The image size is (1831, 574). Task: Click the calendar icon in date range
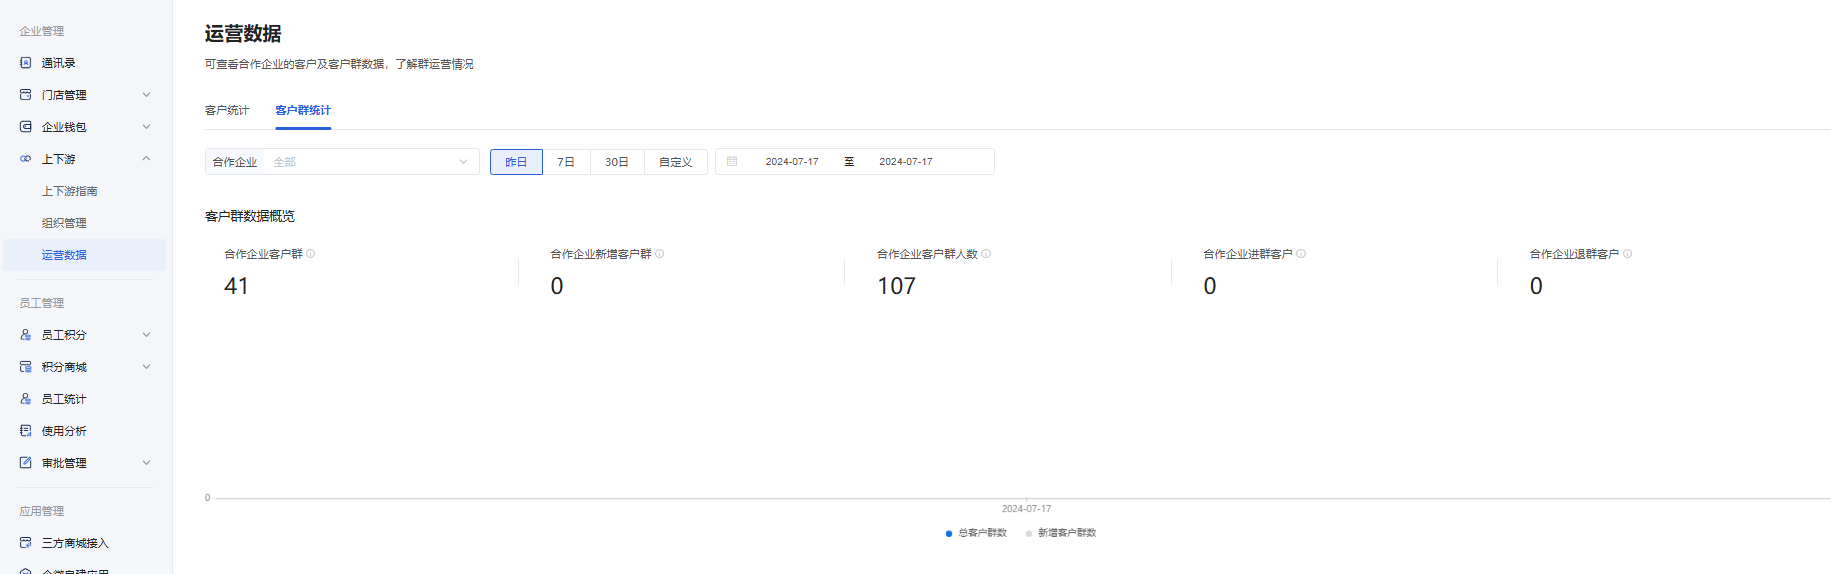[732, 161]
